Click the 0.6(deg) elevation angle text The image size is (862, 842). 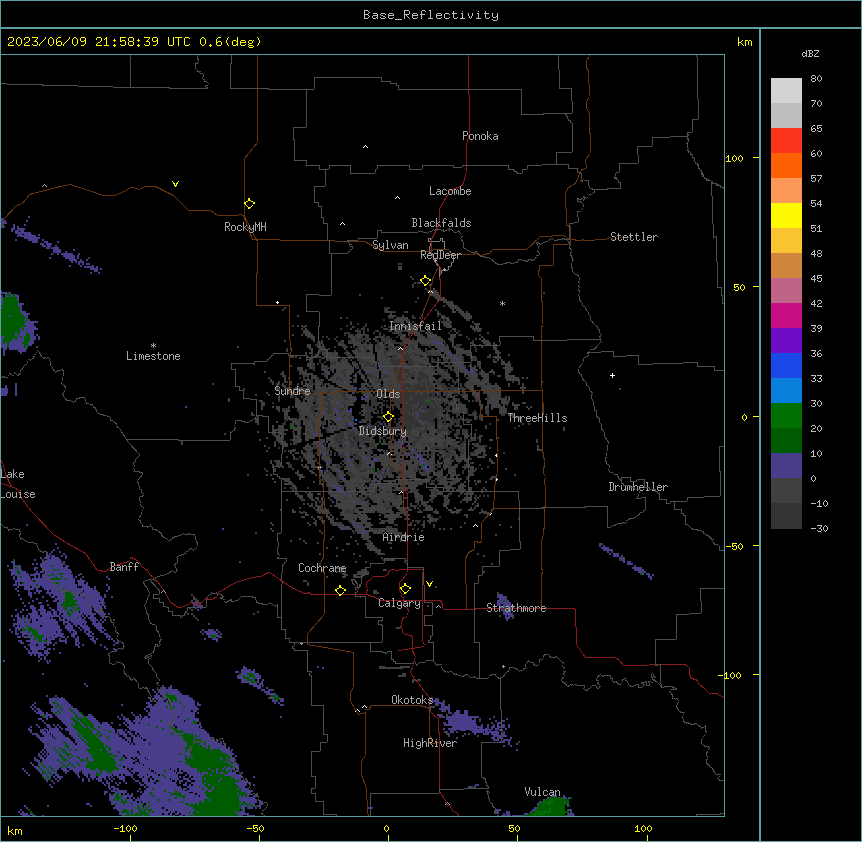point(230,42)
